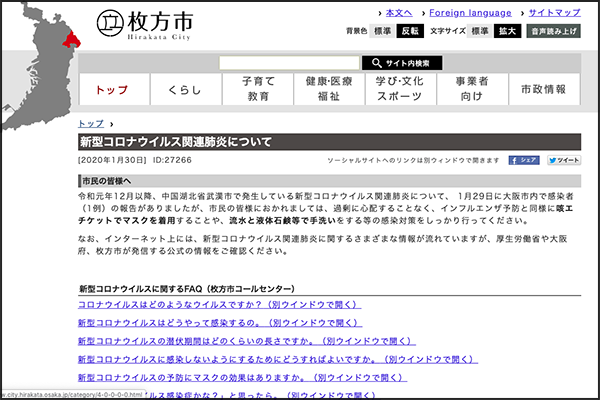The height and width of the screenshot is (400, 600).
Task: Open the 音声読み上げ read-aloud tool
Action: coord(555,31)
